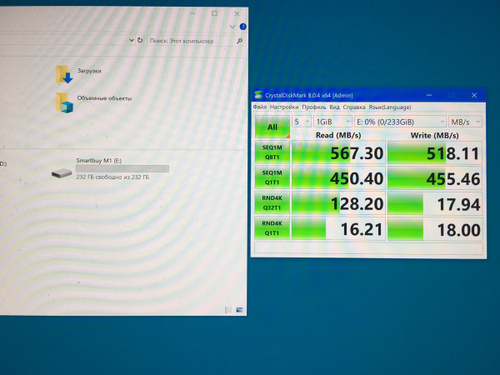Select the Объемные объекты folder icon
500x375 pixels.
pyautogui.click(x=64, y=103)
